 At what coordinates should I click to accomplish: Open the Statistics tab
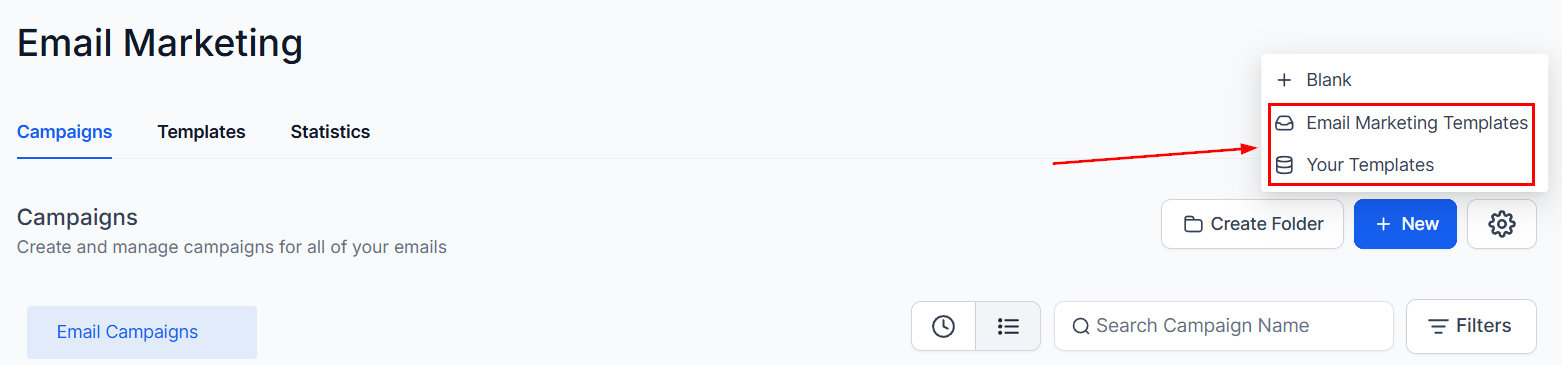pyautogui.click(x=330, y=132)
